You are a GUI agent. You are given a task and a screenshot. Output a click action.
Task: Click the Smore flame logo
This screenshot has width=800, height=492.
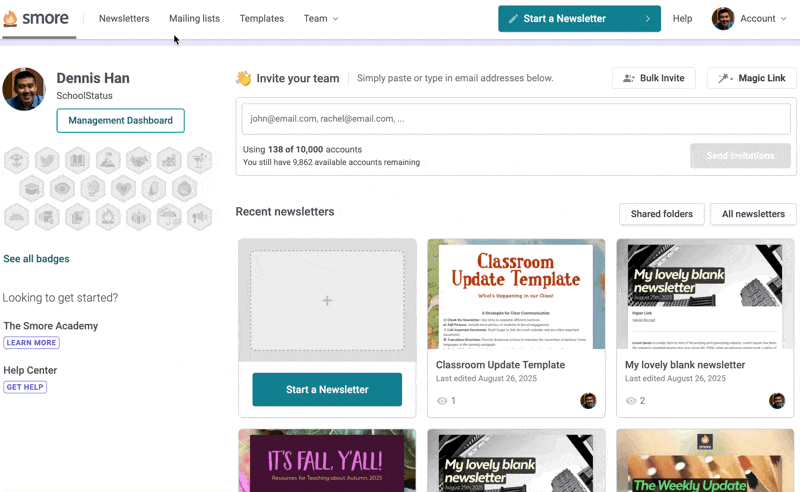pyautogui.click(x=11, y=18)
